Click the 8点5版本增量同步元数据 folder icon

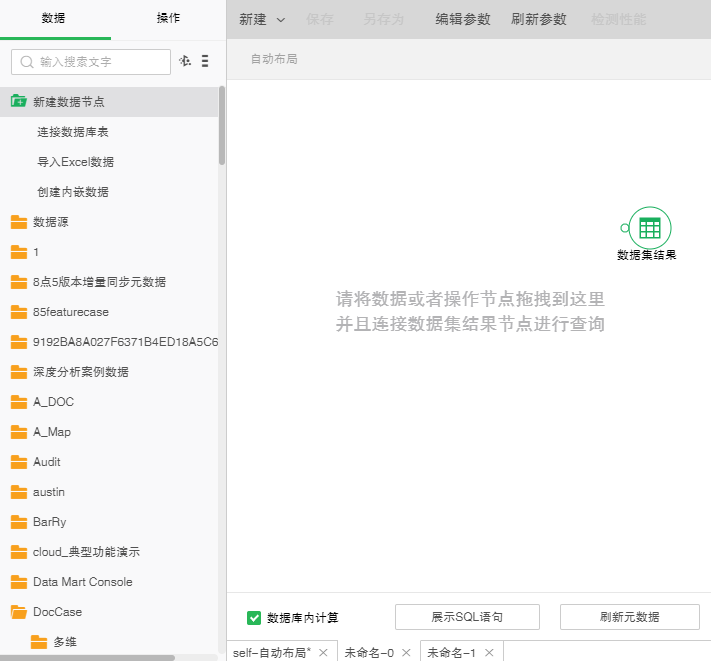click(x=19, y=282)
